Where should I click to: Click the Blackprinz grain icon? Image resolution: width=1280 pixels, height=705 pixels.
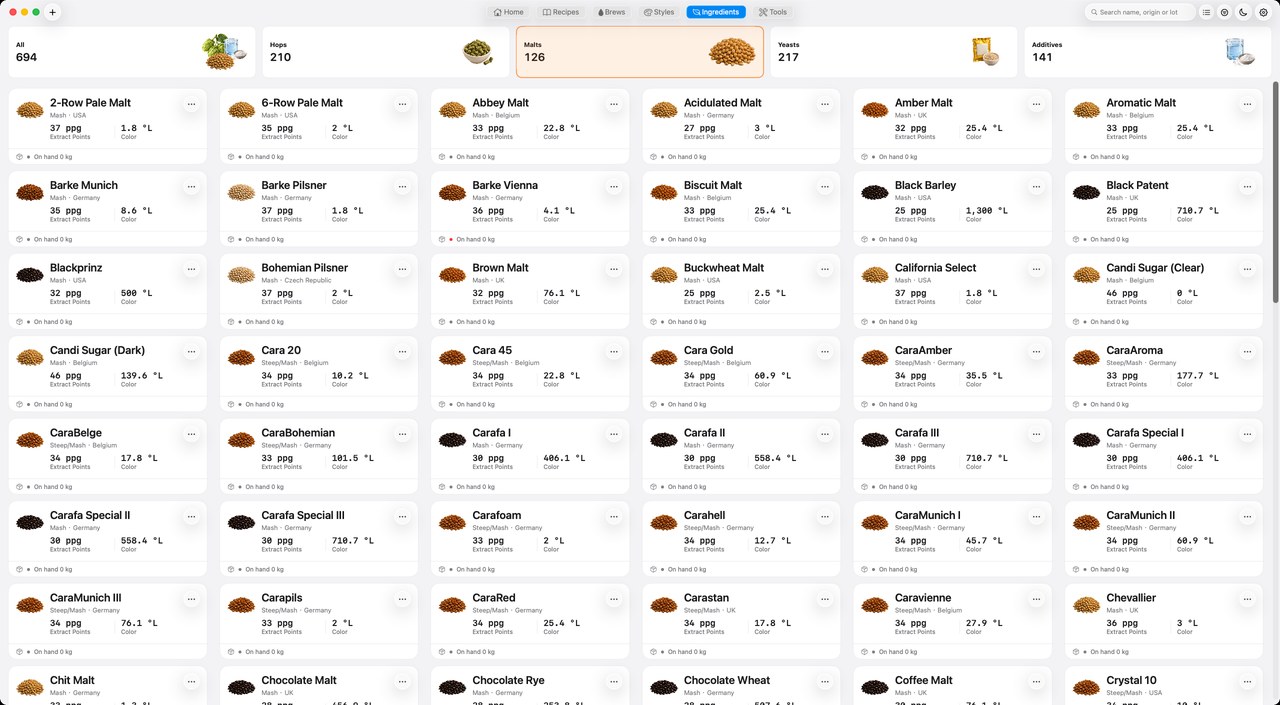coord(30,275)
